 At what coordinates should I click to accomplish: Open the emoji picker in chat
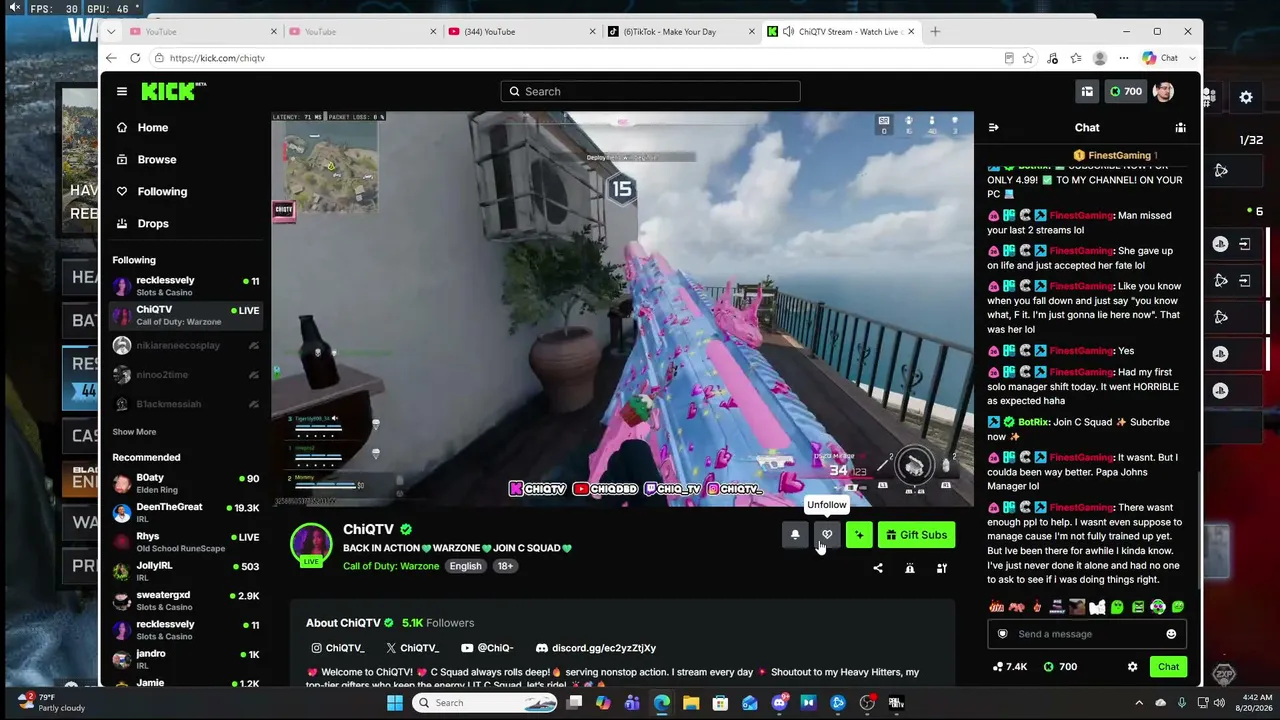(x=1171, y=634)
